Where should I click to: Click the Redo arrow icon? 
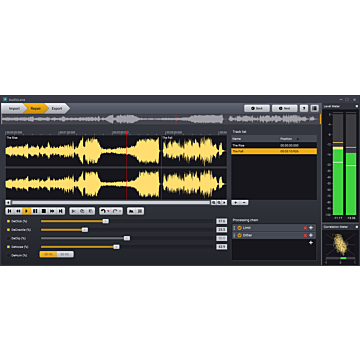tap(115, 211)
